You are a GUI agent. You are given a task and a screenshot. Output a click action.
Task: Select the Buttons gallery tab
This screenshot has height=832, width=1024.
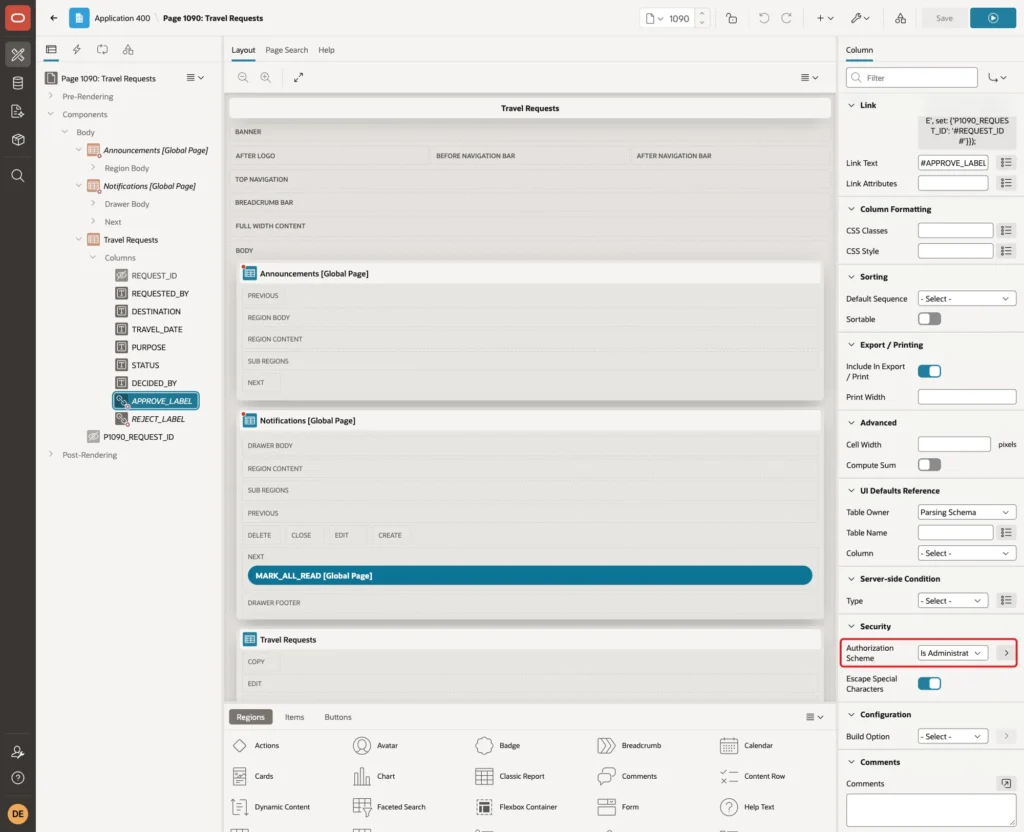[338, 717]
